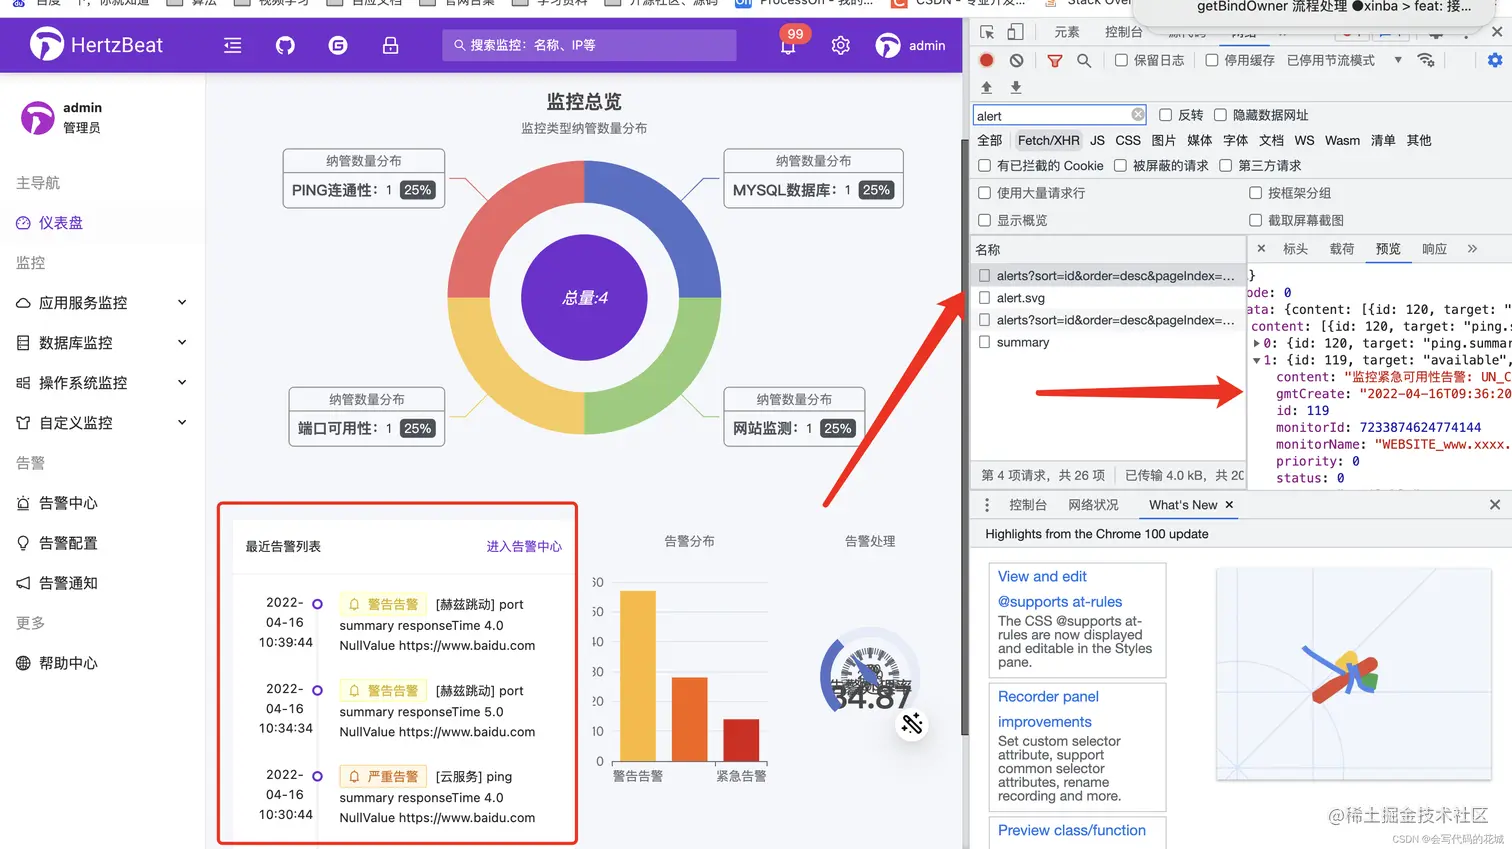Open the 标头 details tab
Image resolution: width=1512 pixels, height=849 pixels.
click(1295, 249)
